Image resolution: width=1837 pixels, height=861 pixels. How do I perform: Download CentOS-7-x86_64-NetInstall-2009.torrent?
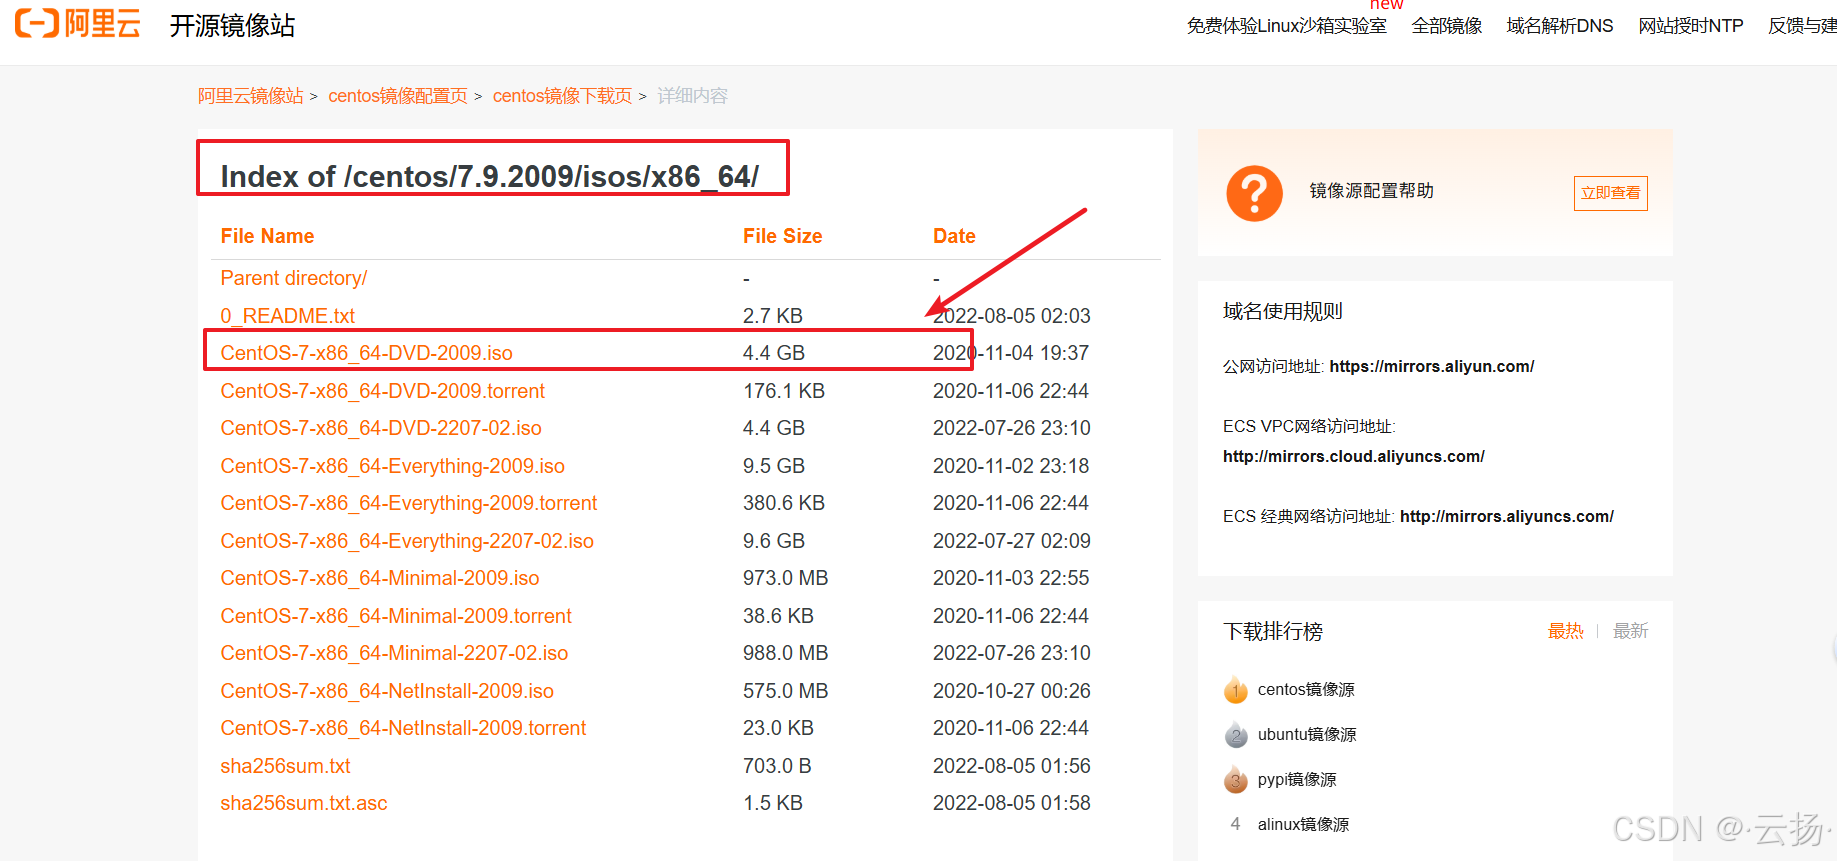point(403,728)
